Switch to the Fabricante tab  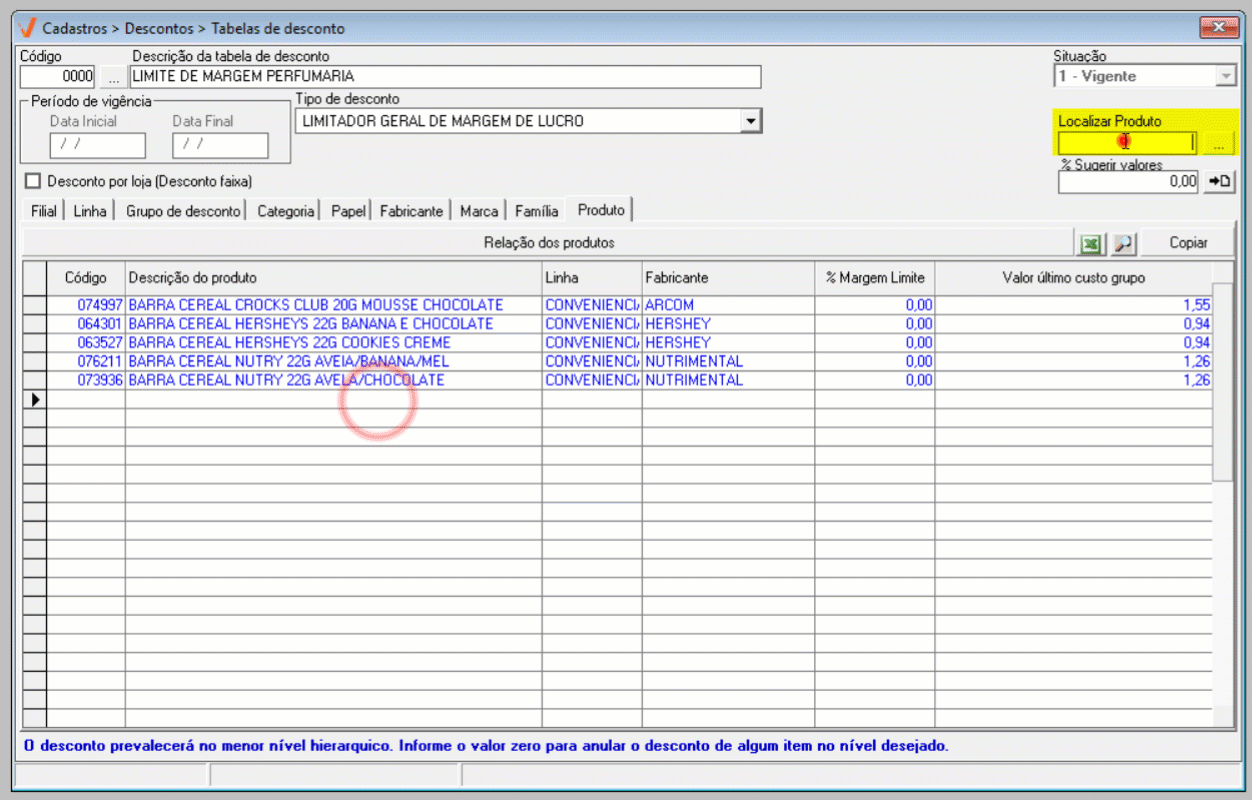411,211
